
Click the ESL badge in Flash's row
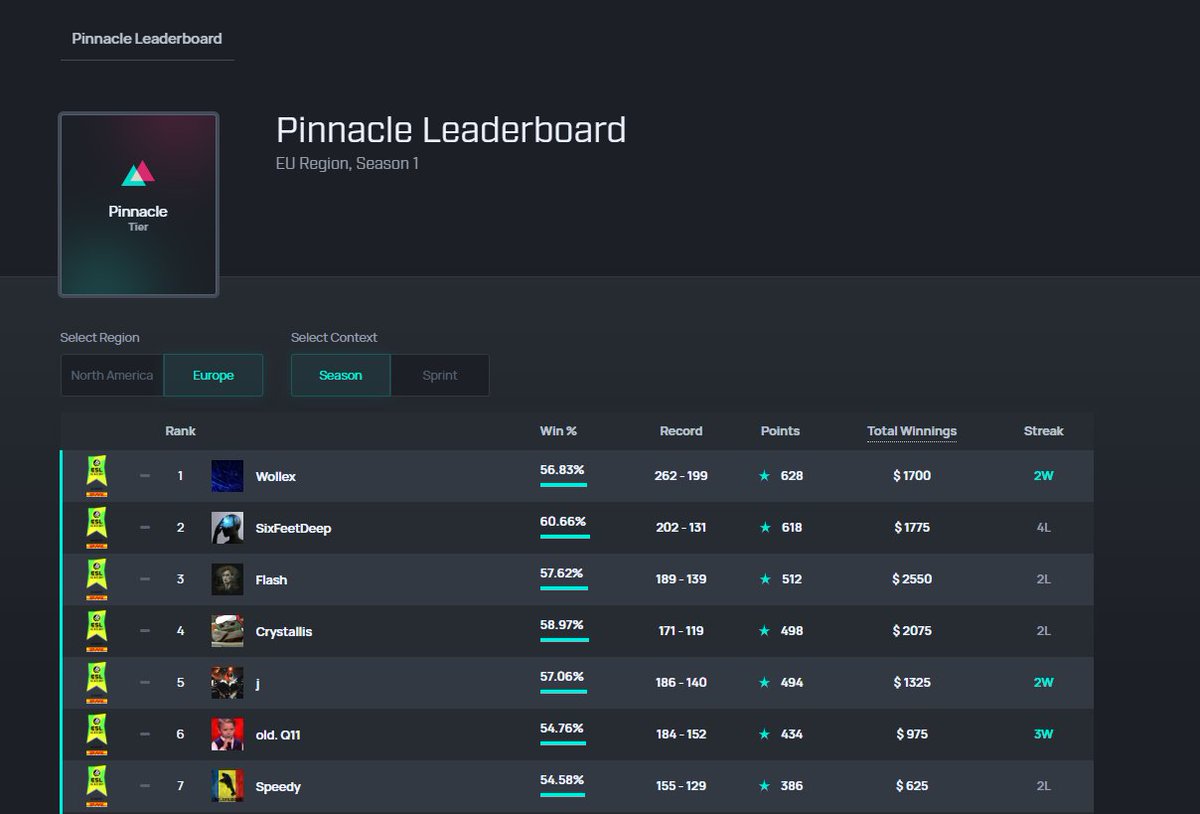97,579
